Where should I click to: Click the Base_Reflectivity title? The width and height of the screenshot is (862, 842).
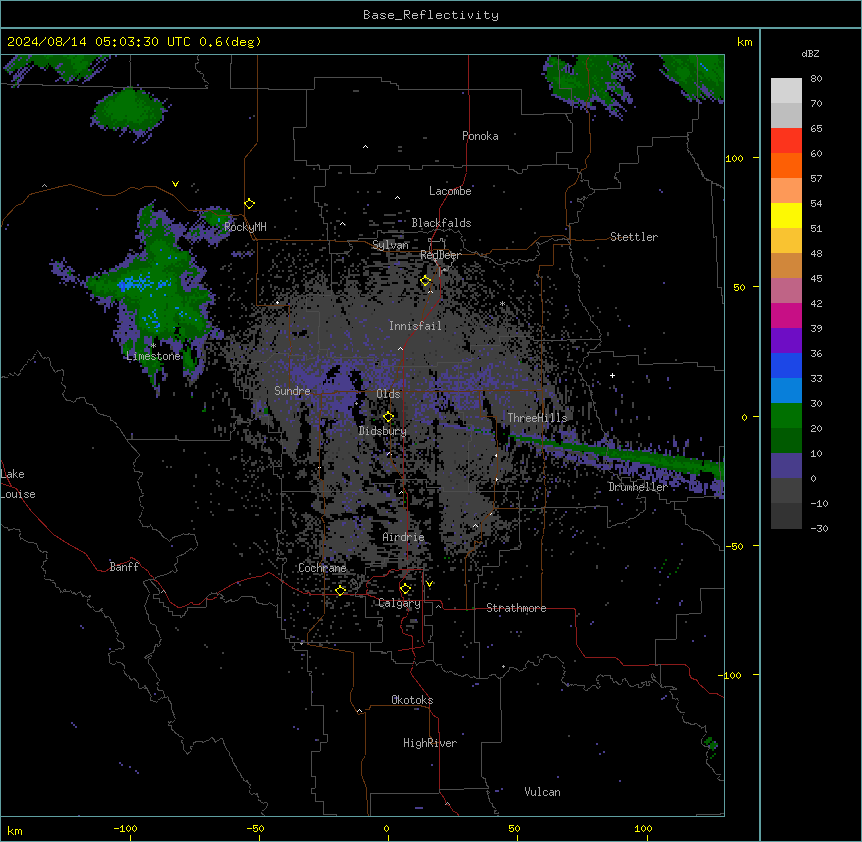[x=431, y=15]
